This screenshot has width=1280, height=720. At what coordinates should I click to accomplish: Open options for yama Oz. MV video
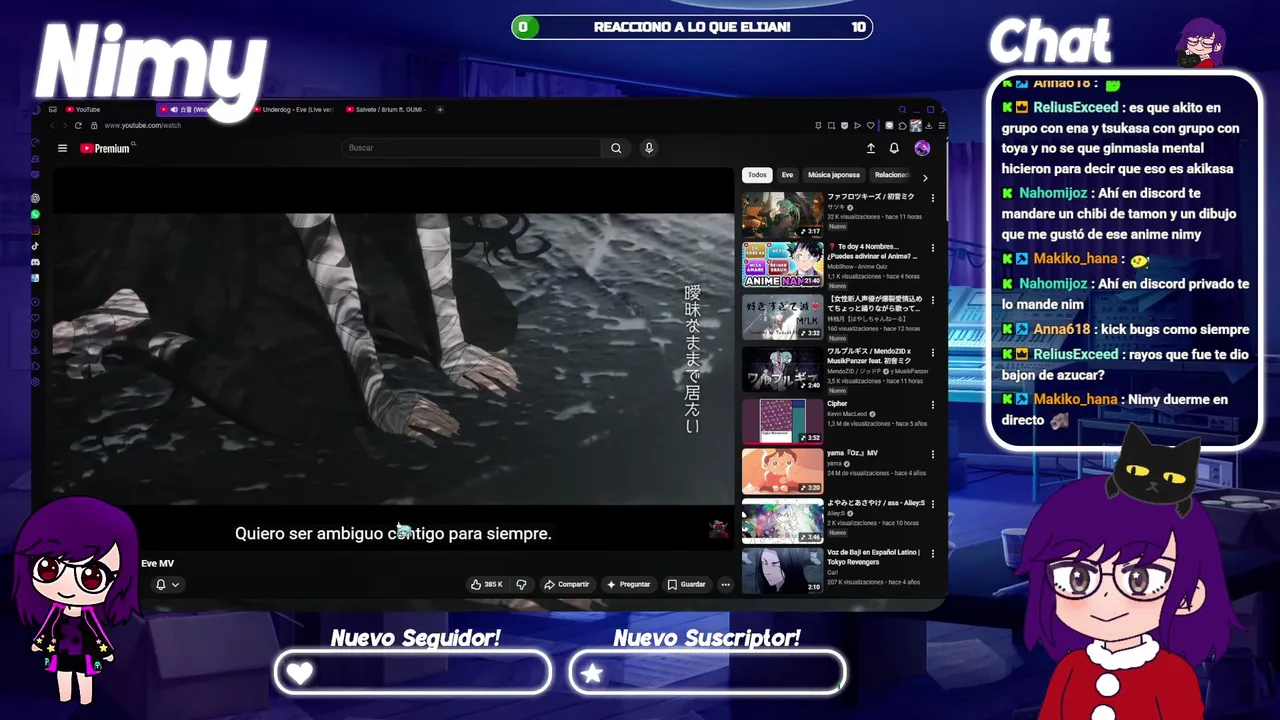[x=933, y=454]
